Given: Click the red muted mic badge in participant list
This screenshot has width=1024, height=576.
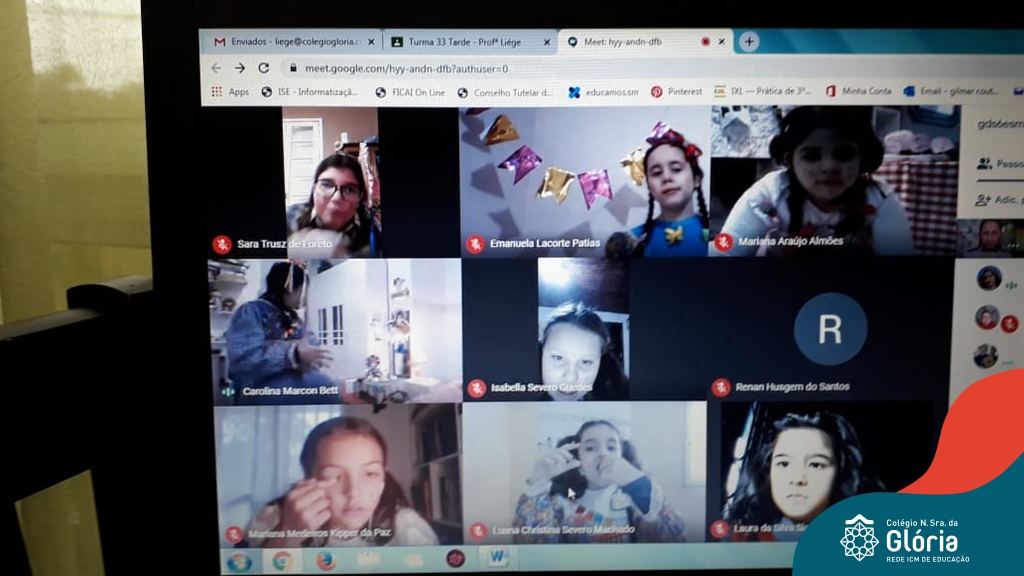Looking at the screenshot, I should pyautogui.click(x=1010, y=323).
